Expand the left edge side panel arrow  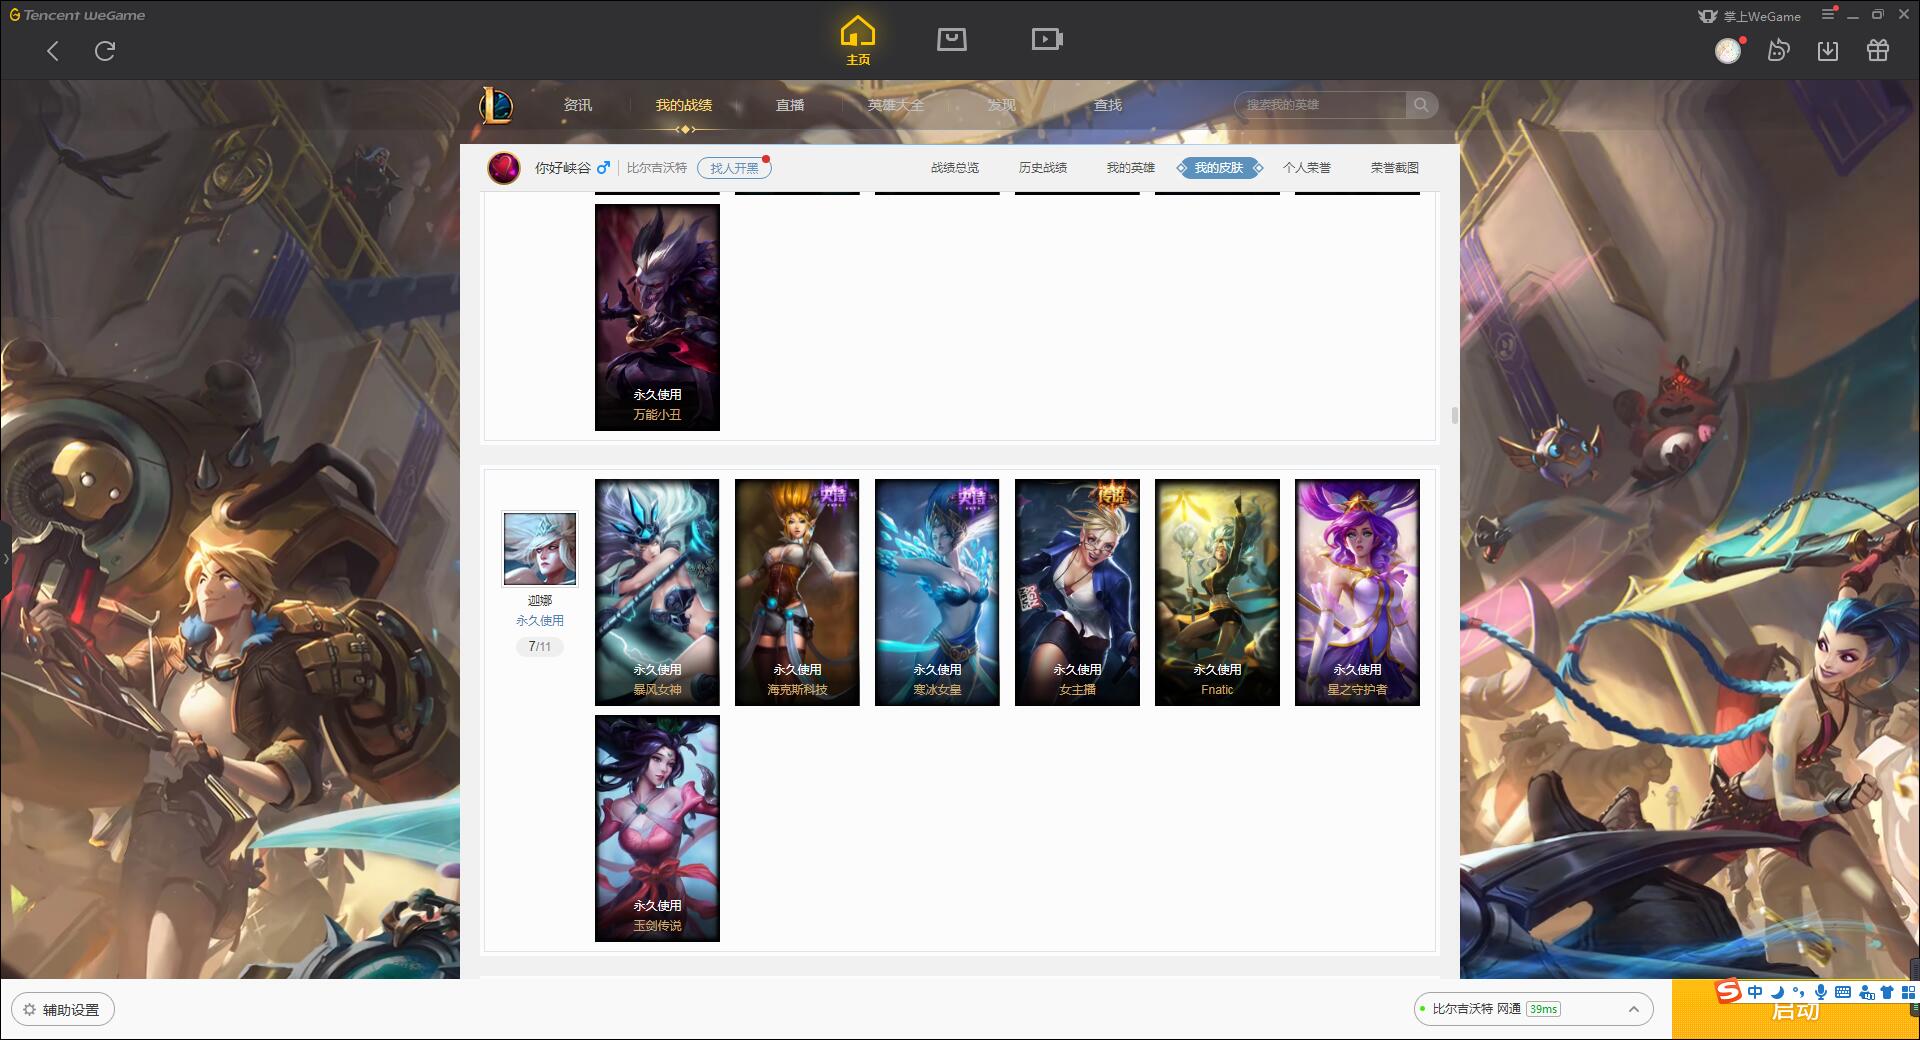tap(5, 558)
